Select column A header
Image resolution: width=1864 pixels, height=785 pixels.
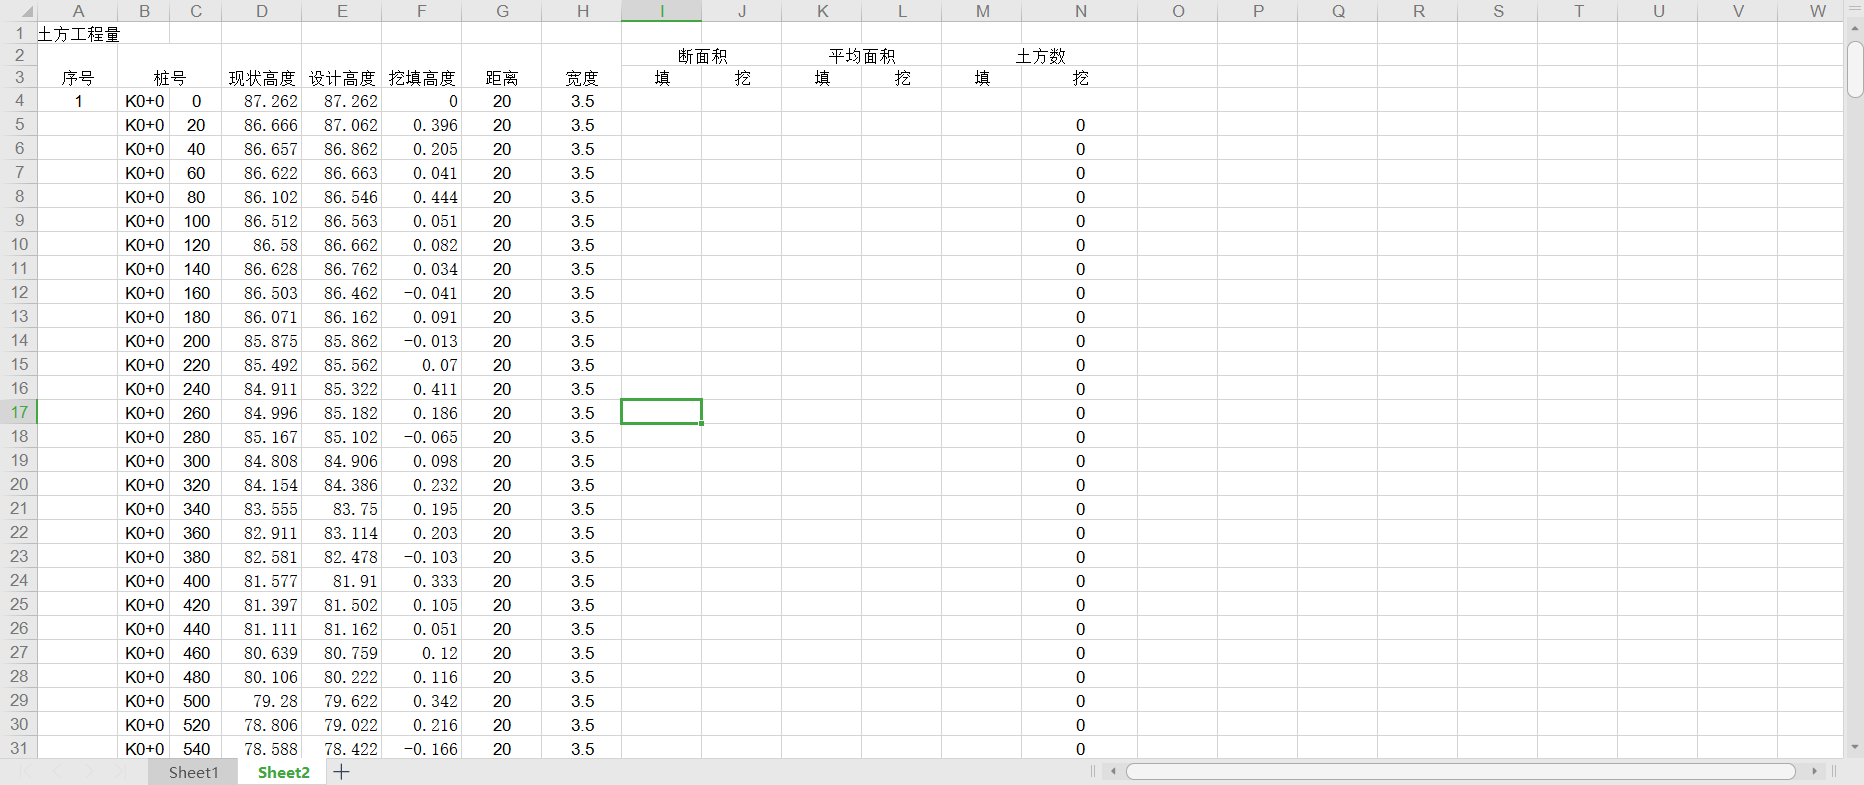(78, 11)
